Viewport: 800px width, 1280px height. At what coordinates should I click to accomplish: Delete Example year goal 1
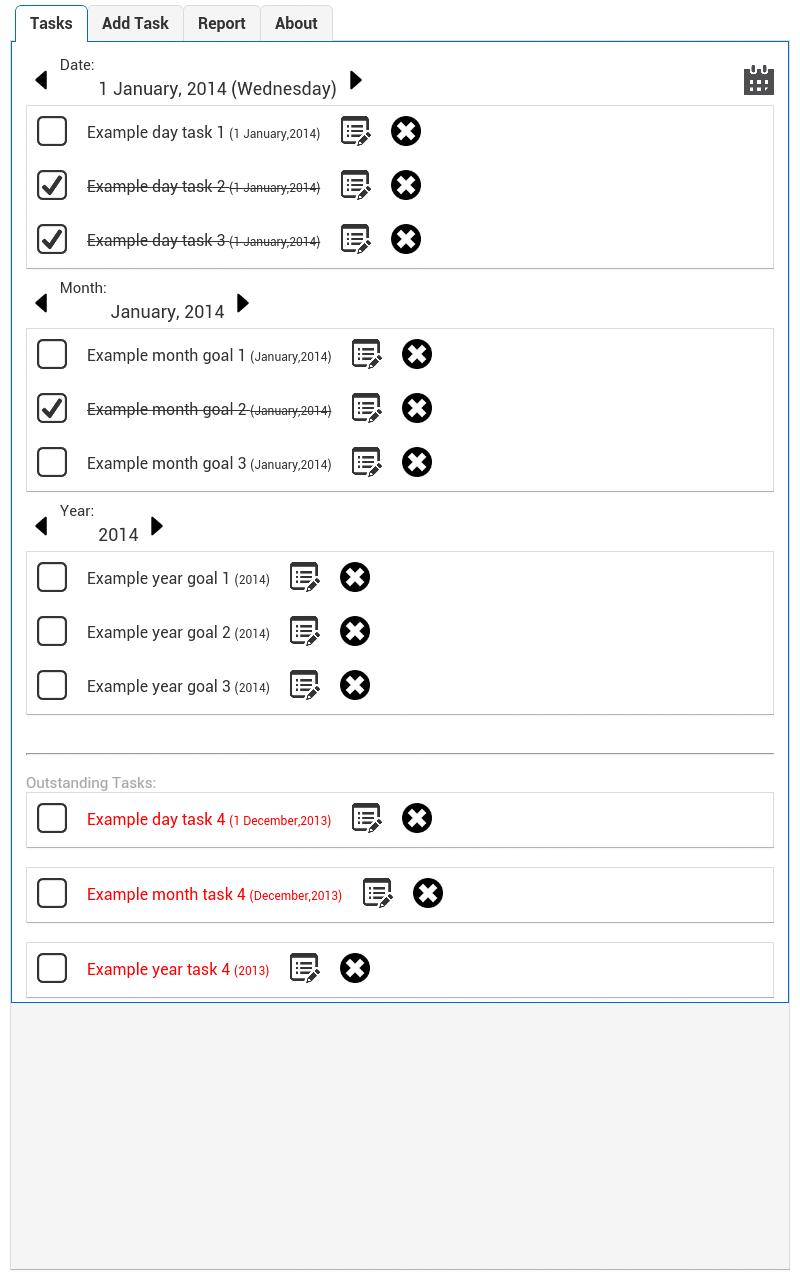pyautogui.click(x=355, y=577)
